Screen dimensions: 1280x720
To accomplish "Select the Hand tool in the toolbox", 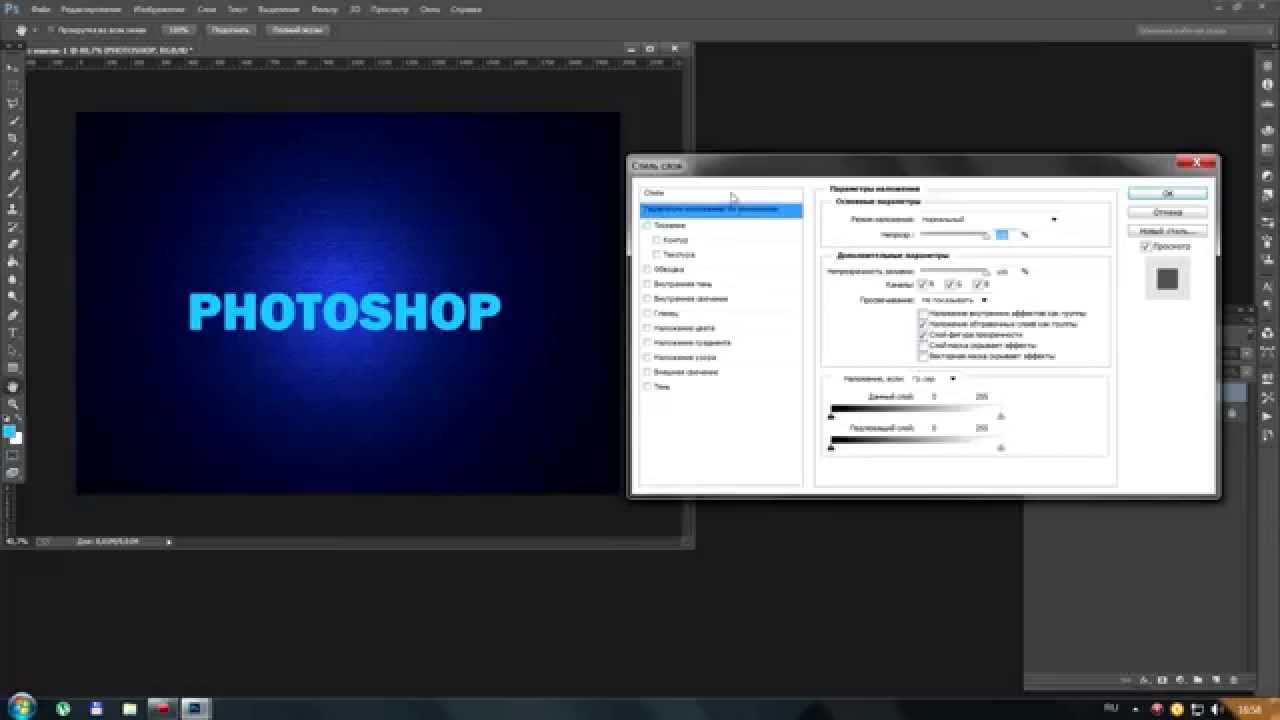I will (13, 386).
